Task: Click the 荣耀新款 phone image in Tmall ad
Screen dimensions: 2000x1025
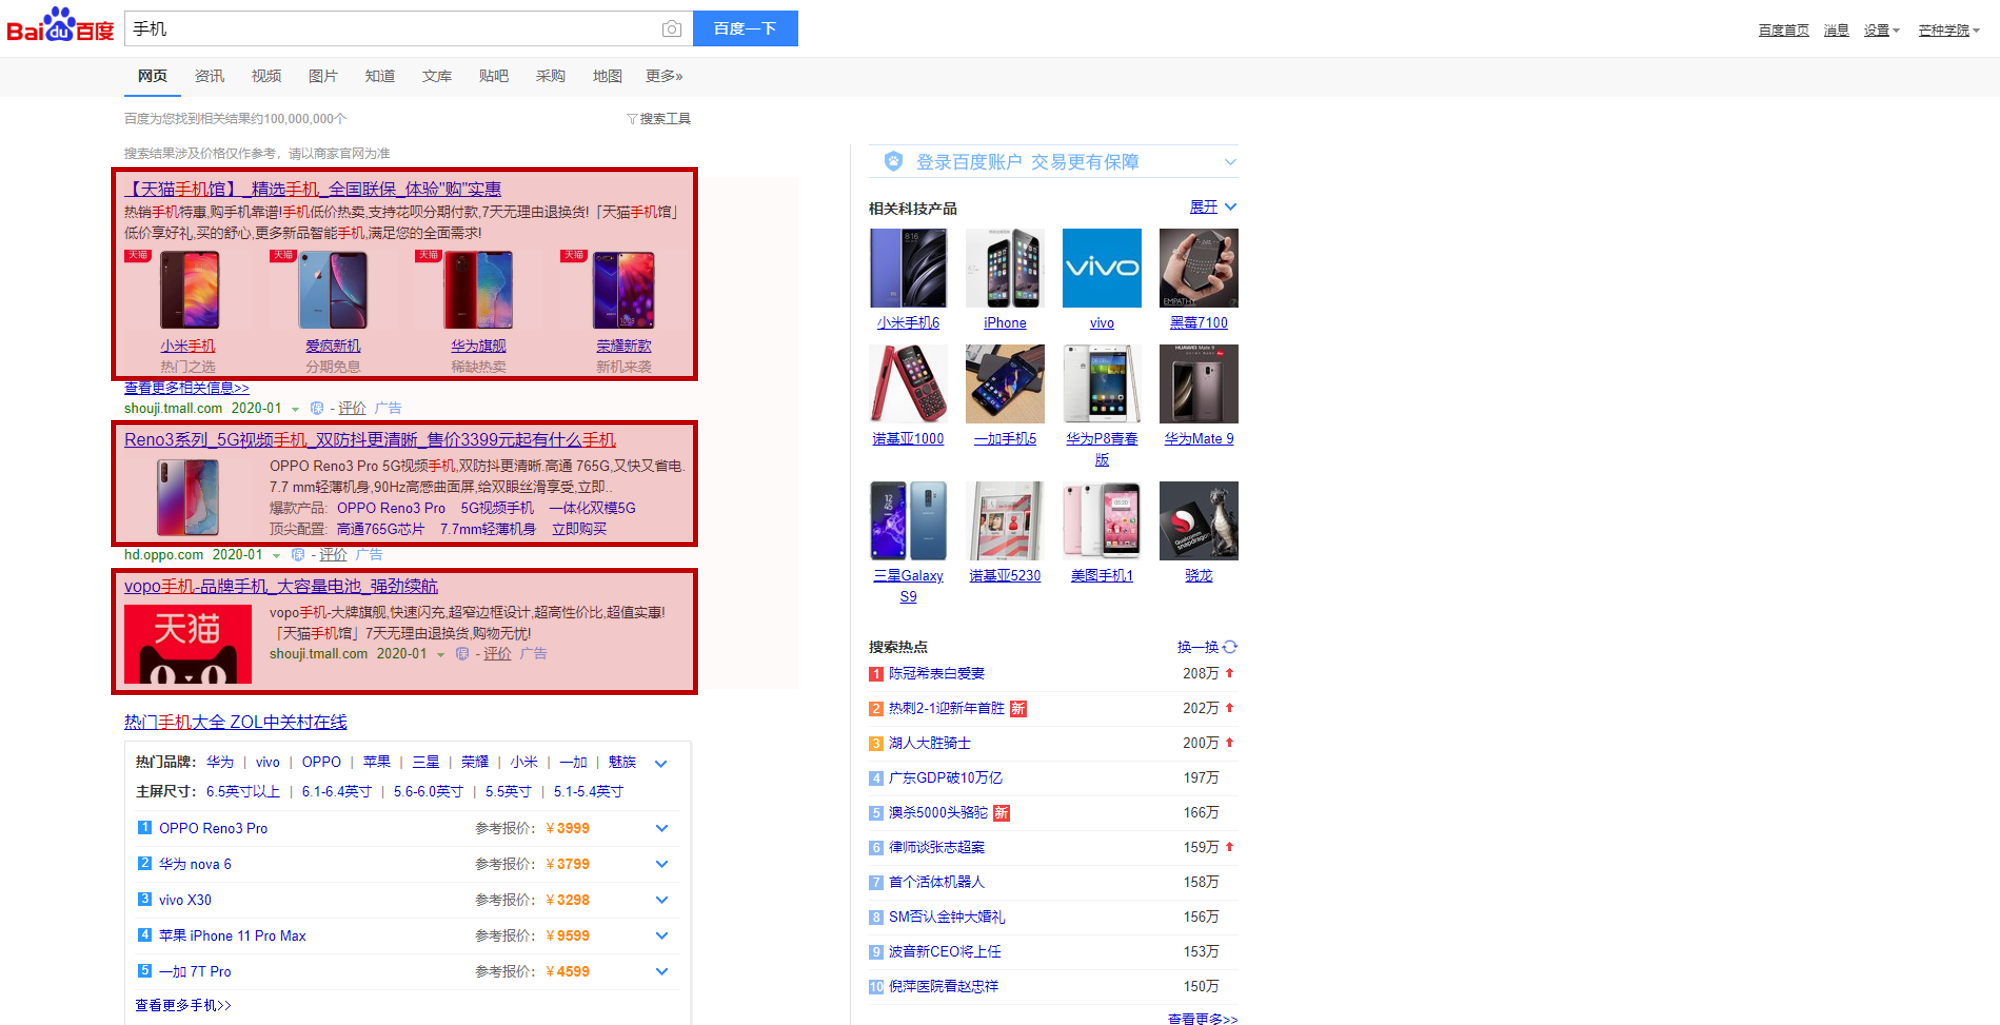Action: (623, 290)
